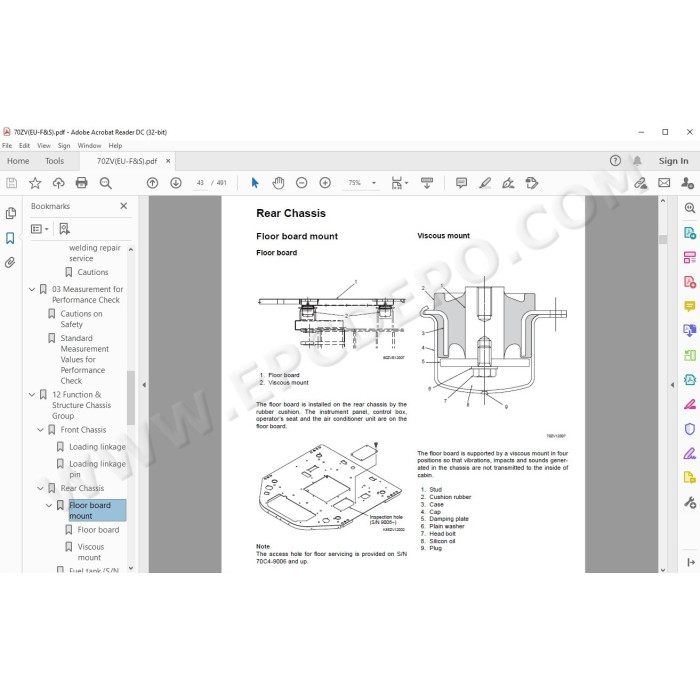700x700 pixels.
Task: Share a link to this file
Action: tap(641, 183)
